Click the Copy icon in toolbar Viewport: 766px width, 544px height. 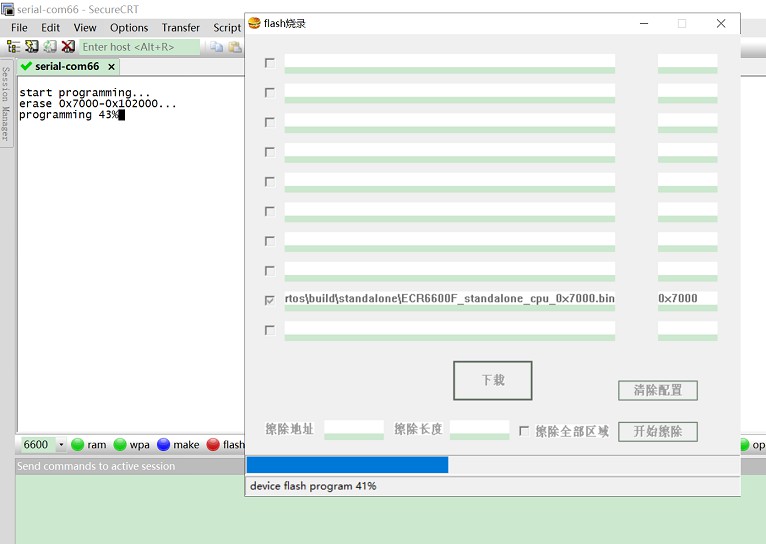coord(216,47)
